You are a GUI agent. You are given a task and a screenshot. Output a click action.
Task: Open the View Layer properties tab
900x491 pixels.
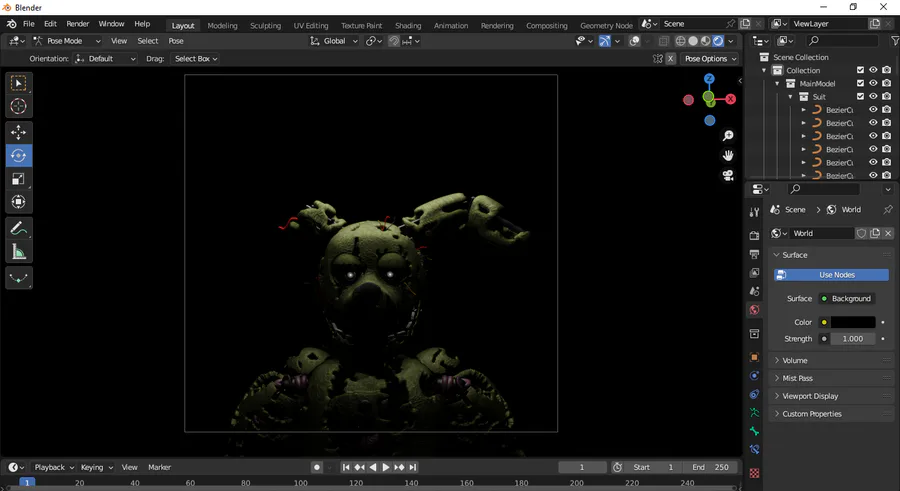pyautogui.click(x=754, y=273)
